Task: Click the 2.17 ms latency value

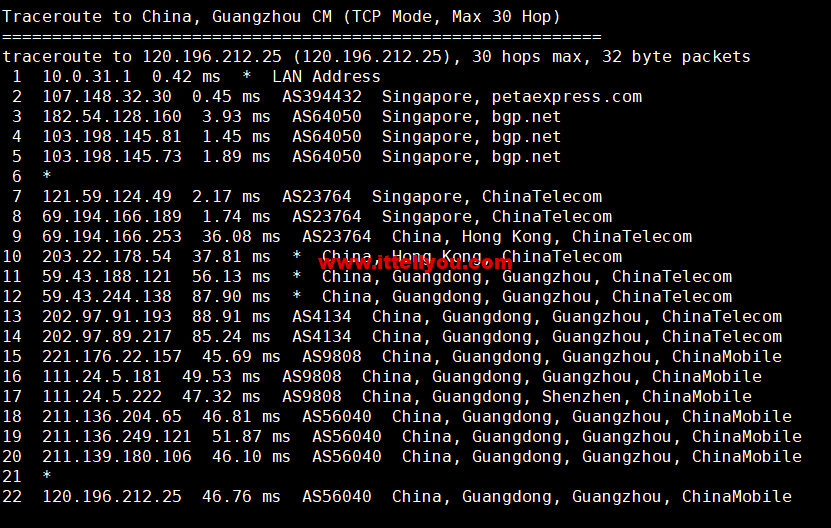Action: coord(226,197)
